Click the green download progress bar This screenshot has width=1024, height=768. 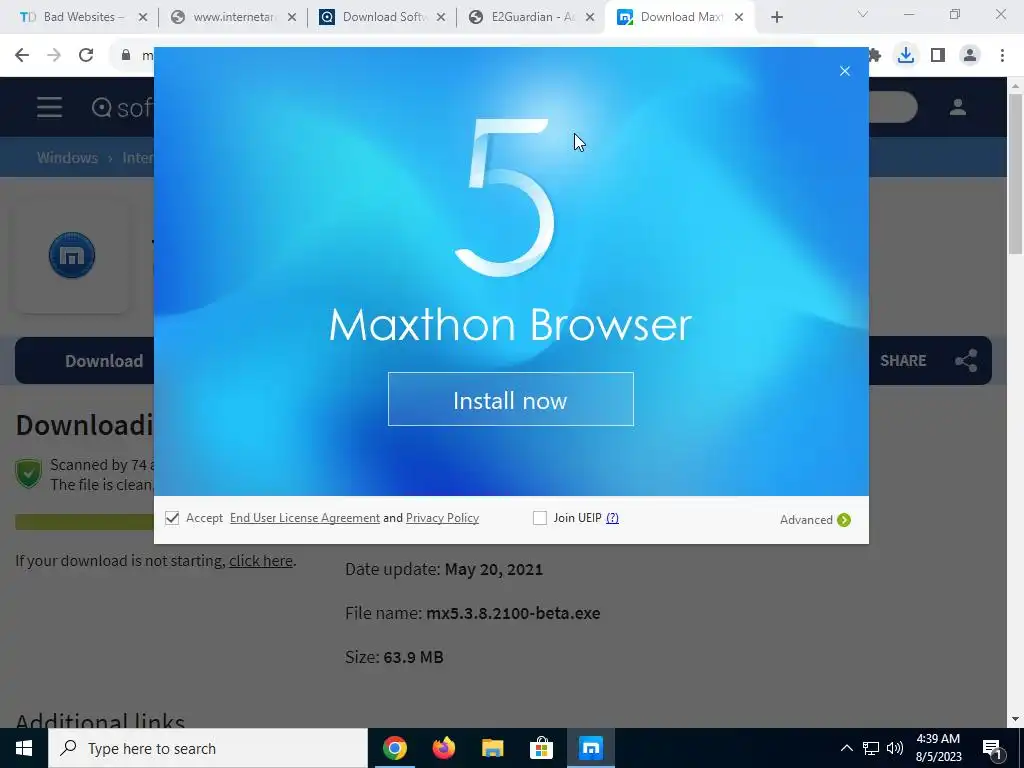click(x=85, y=522)
